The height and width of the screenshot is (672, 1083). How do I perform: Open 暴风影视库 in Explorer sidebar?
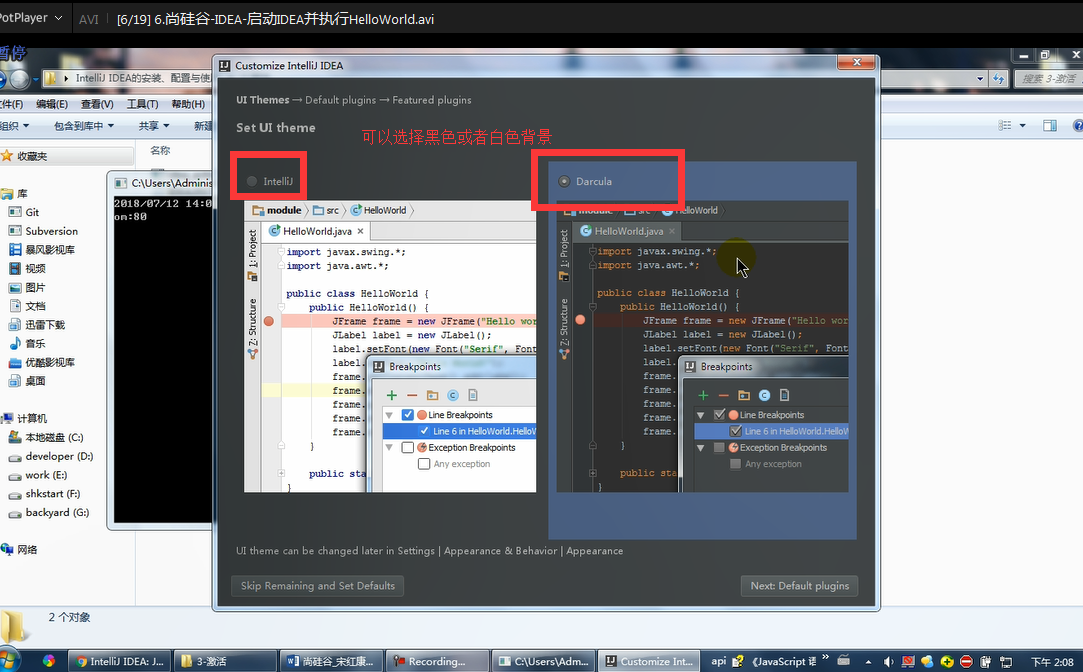(x=50, y=249)
